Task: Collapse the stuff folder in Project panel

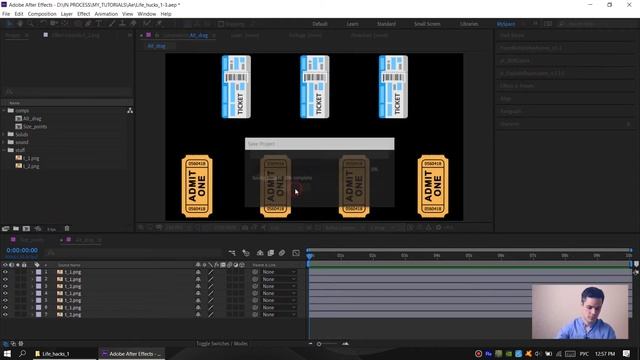Action: [x=4, y=150]
